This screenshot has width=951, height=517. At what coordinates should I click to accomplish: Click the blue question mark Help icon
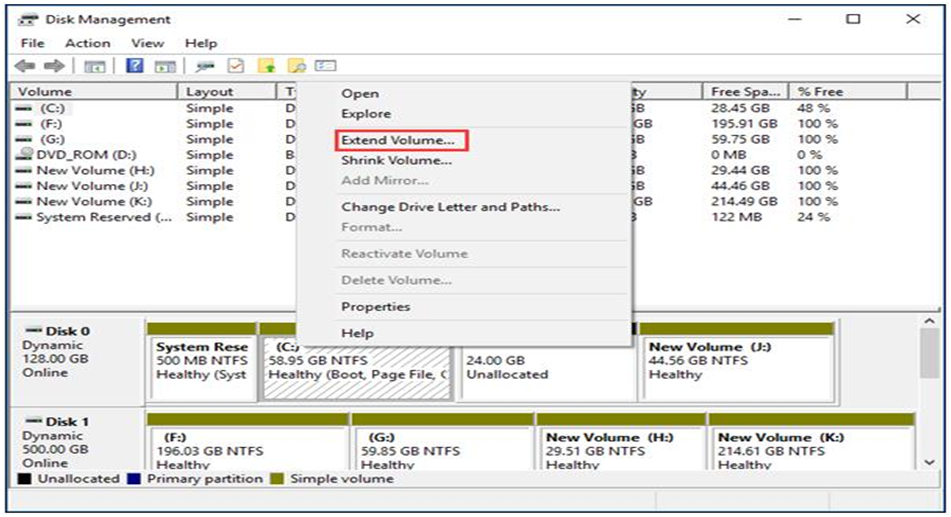[135, 66]
